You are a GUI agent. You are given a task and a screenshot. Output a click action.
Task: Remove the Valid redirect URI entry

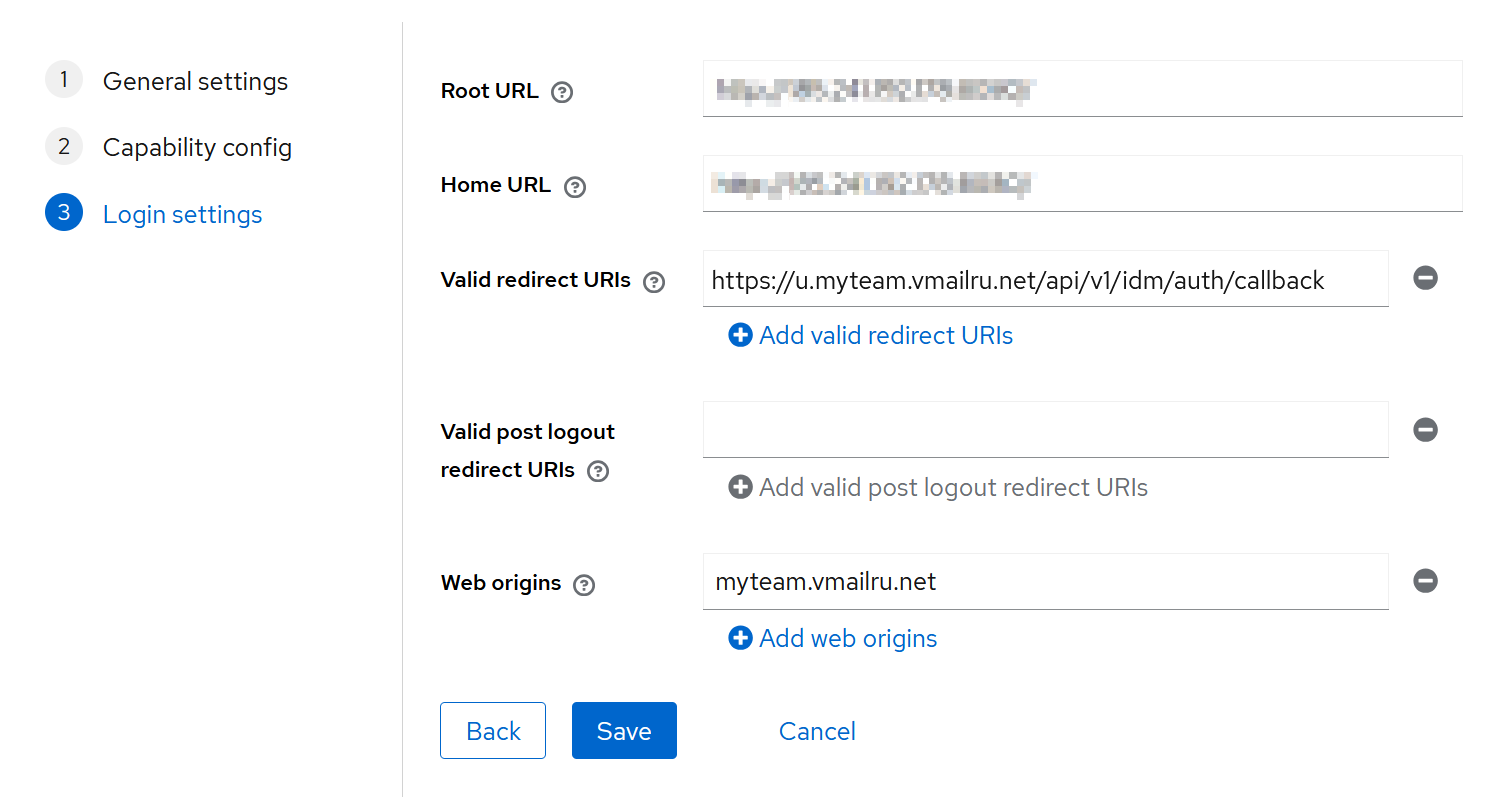point(1425,278)
